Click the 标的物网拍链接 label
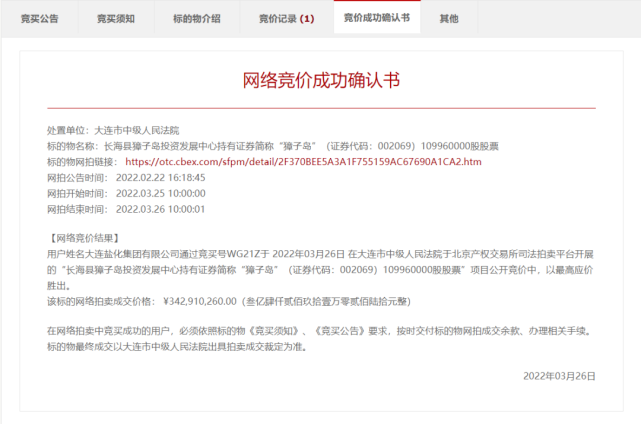Viewport: 641px width, 424px height. [x=82, y=162]
